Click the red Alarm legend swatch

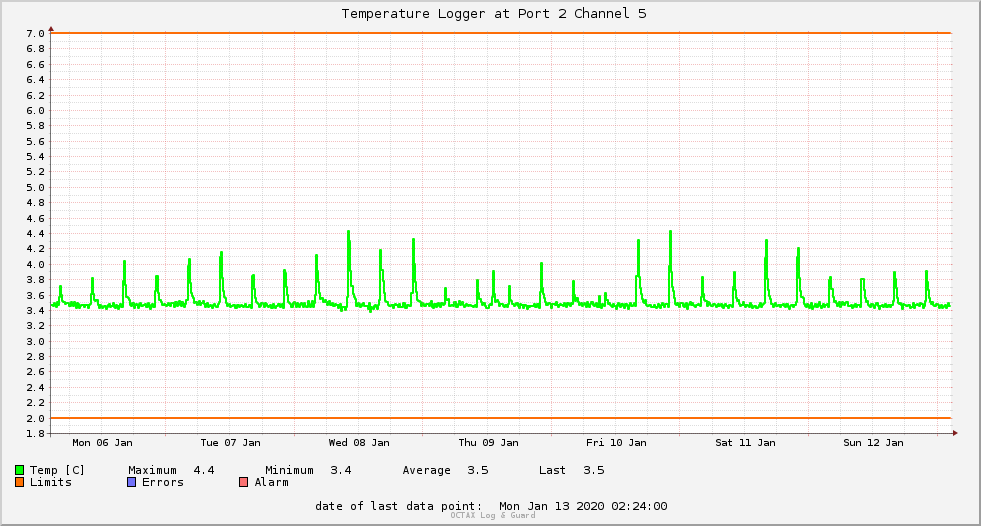(243, 482)
